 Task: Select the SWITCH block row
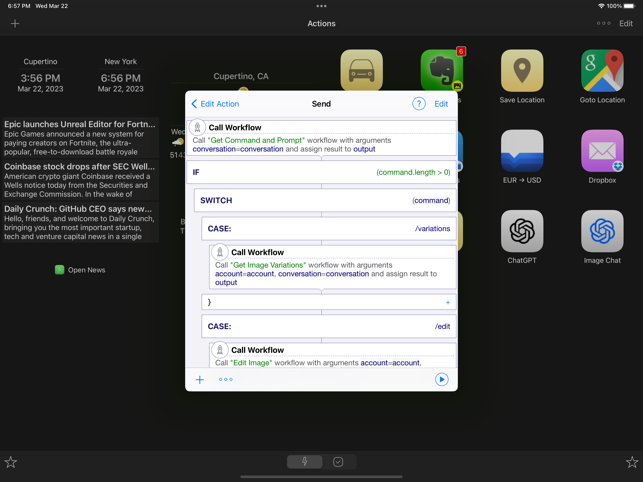(325, 200)
